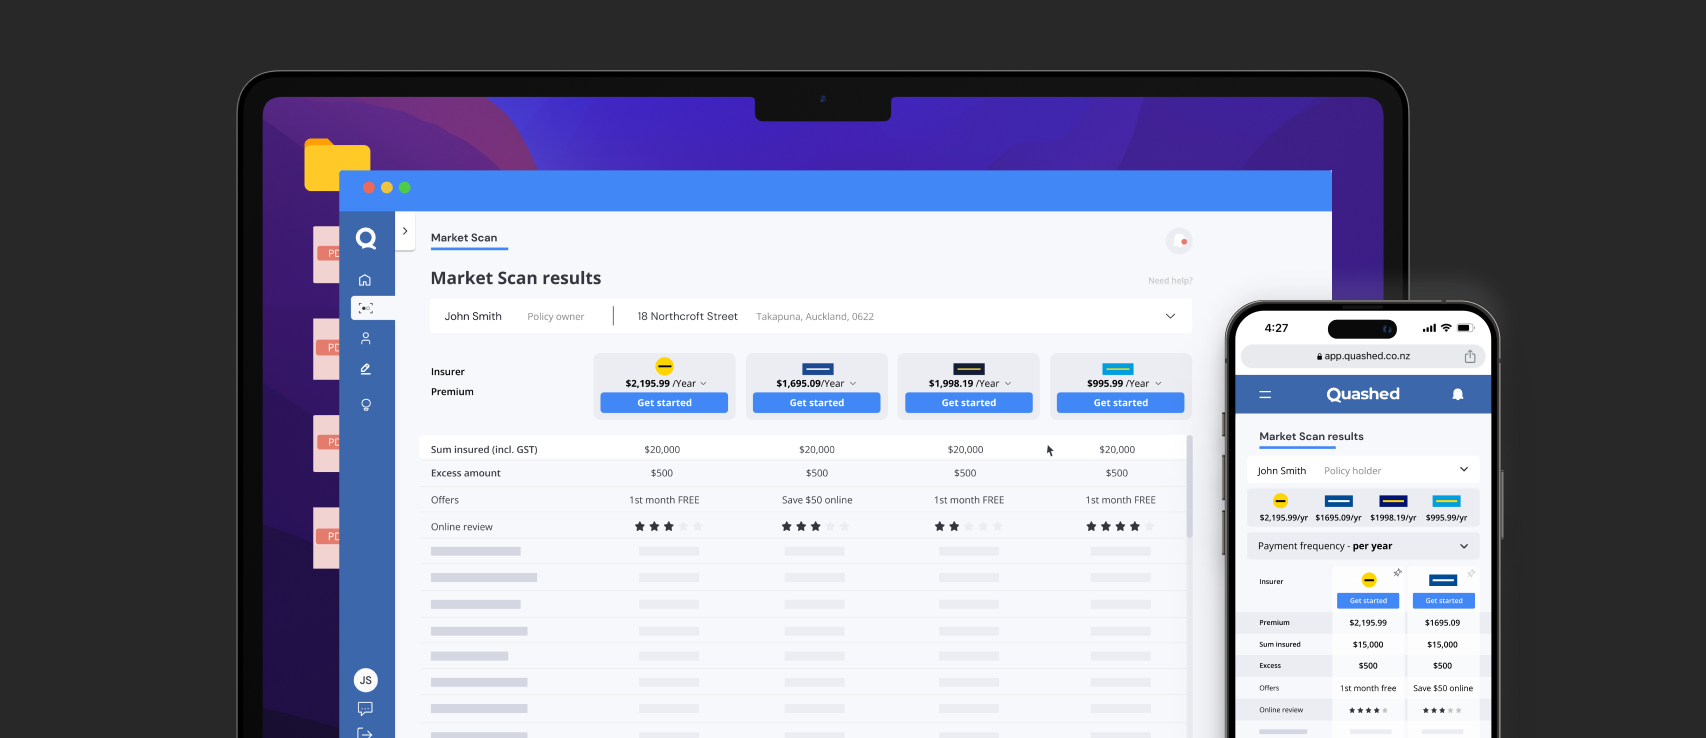
Task: Open the /Year dropdown beside $1,998.19
Action: coord(1008,384)
